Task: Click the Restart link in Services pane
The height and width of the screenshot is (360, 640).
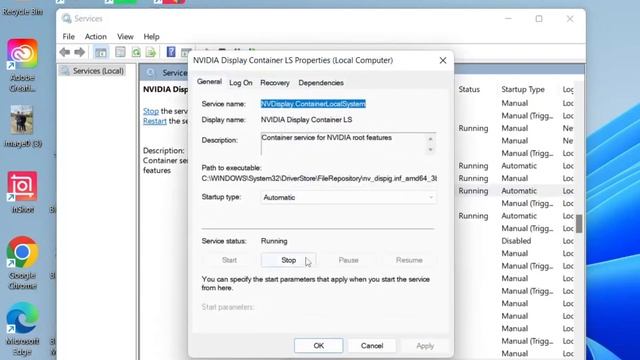Action: [155, 121]
